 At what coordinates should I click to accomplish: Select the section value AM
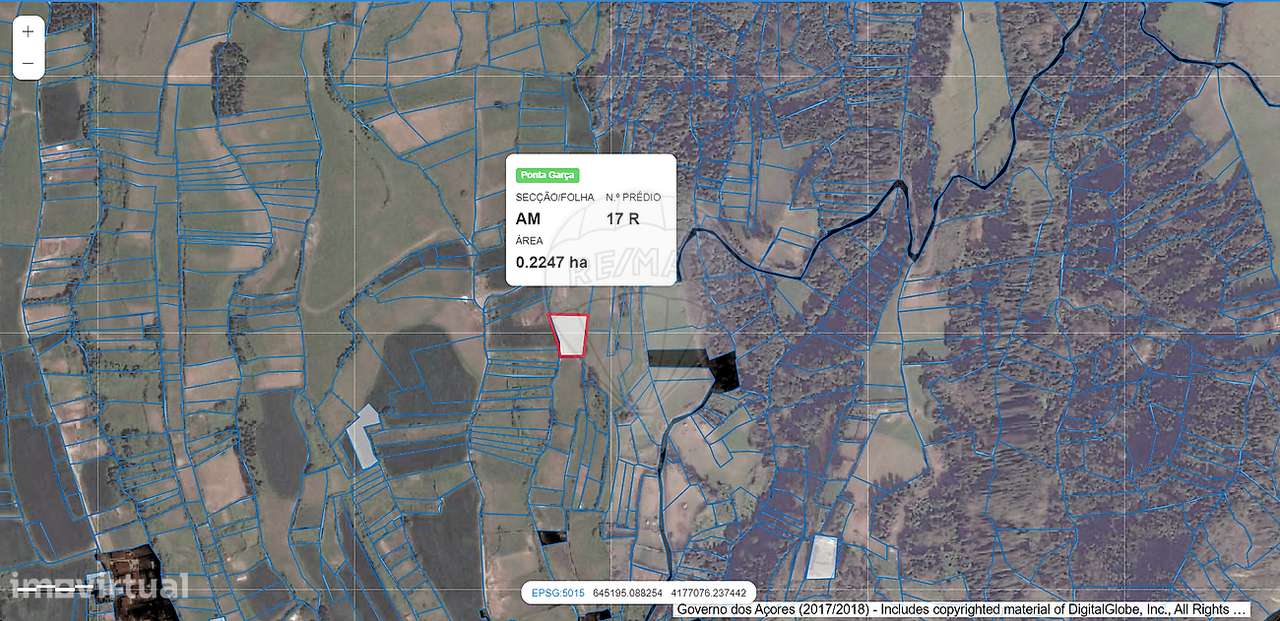click(x=527, y=218)
